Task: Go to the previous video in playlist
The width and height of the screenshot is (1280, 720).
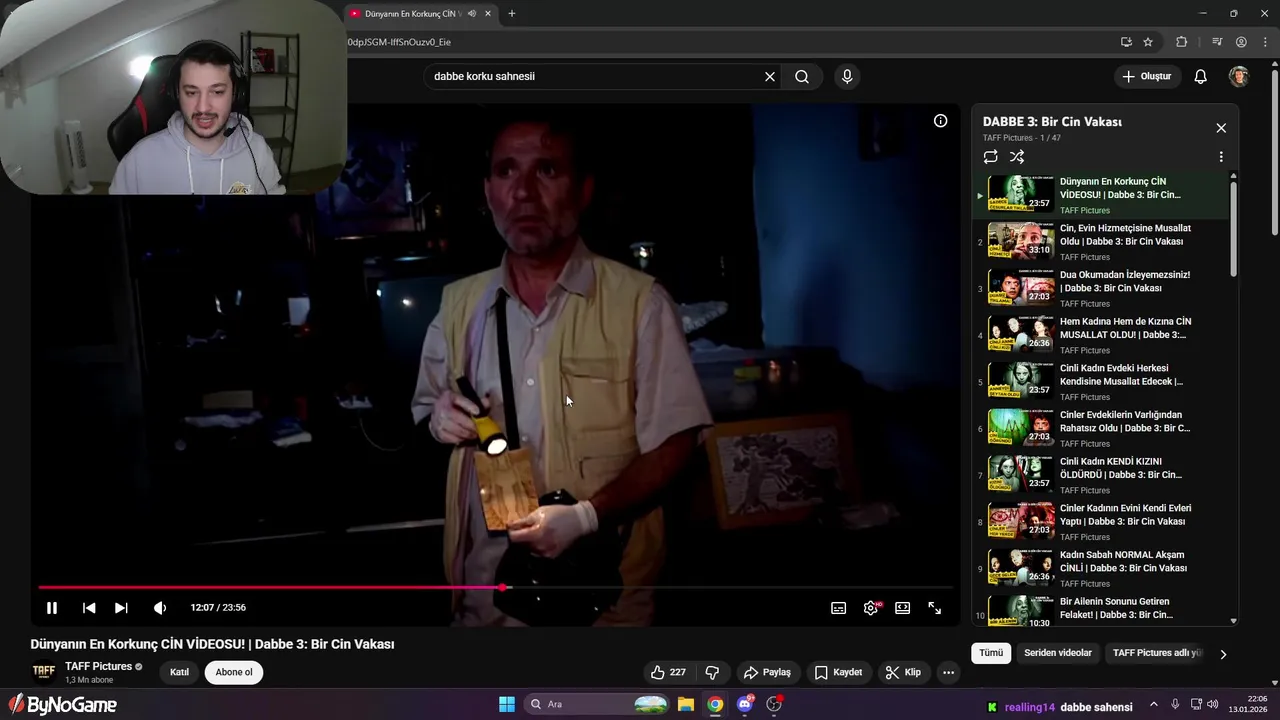Action: pos(89,607)
